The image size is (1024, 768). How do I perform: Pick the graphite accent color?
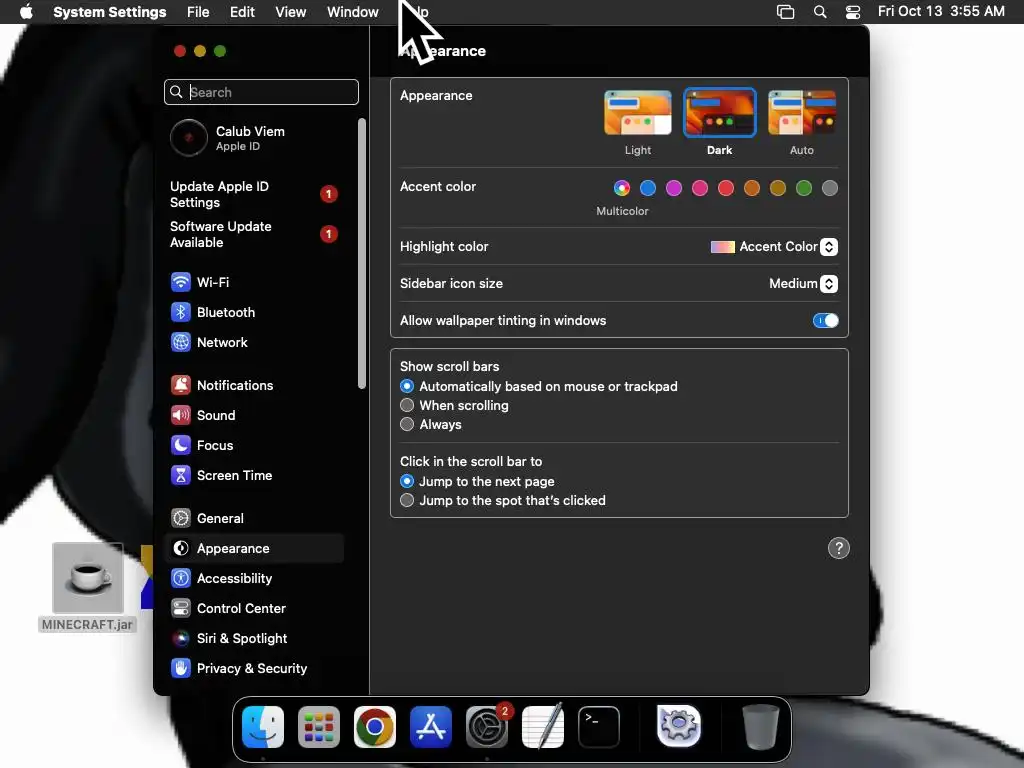click(x=830, y=188)
